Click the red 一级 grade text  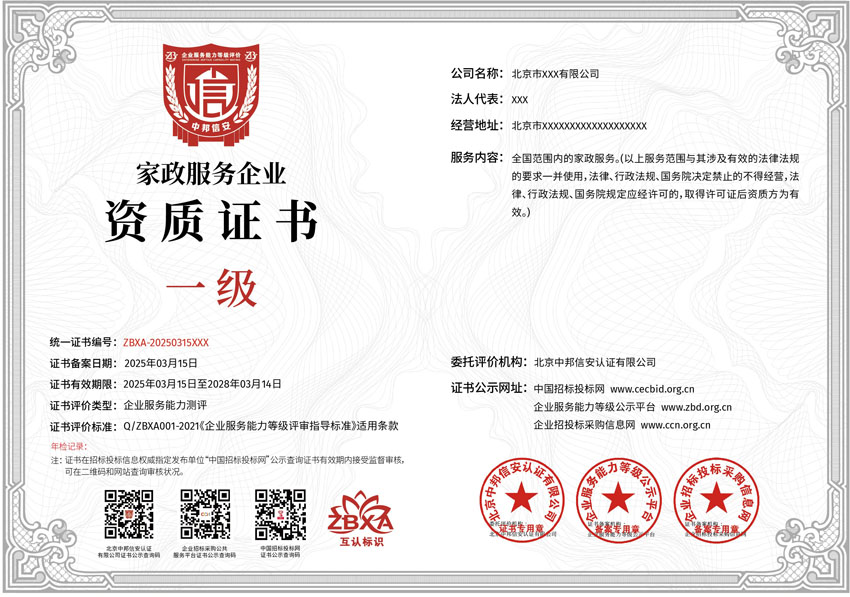pyautogui.click(x=211, y=288)
